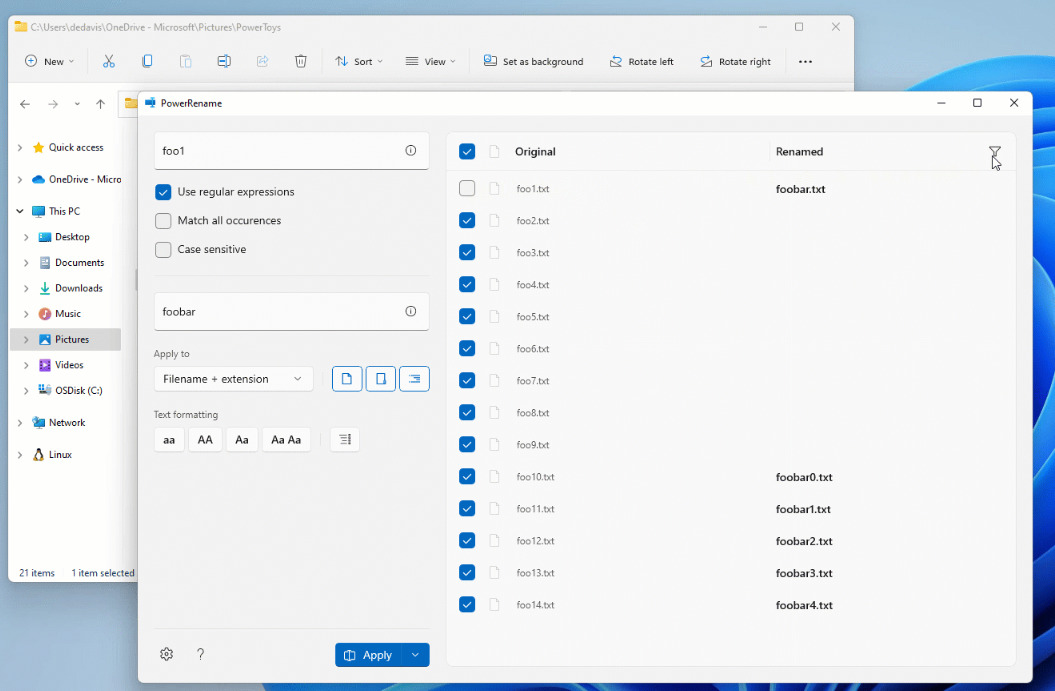
Task: Go forward with File Explorer forward arrow
Action: click(x=53, y=104)
